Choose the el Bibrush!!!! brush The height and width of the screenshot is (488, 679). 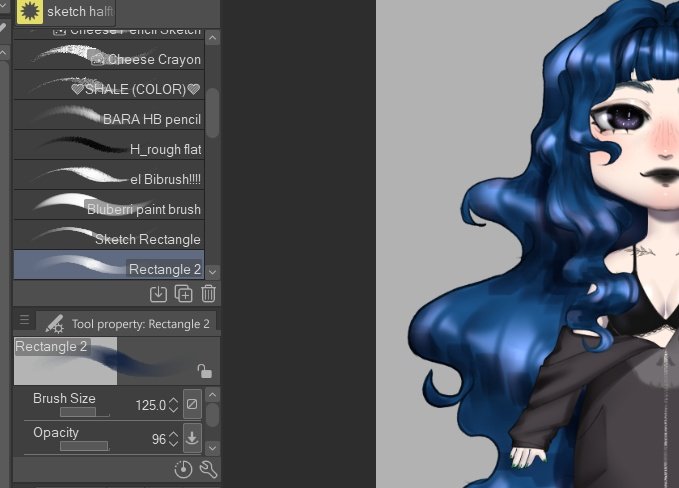pyautogui.click(x=109, y=175)
